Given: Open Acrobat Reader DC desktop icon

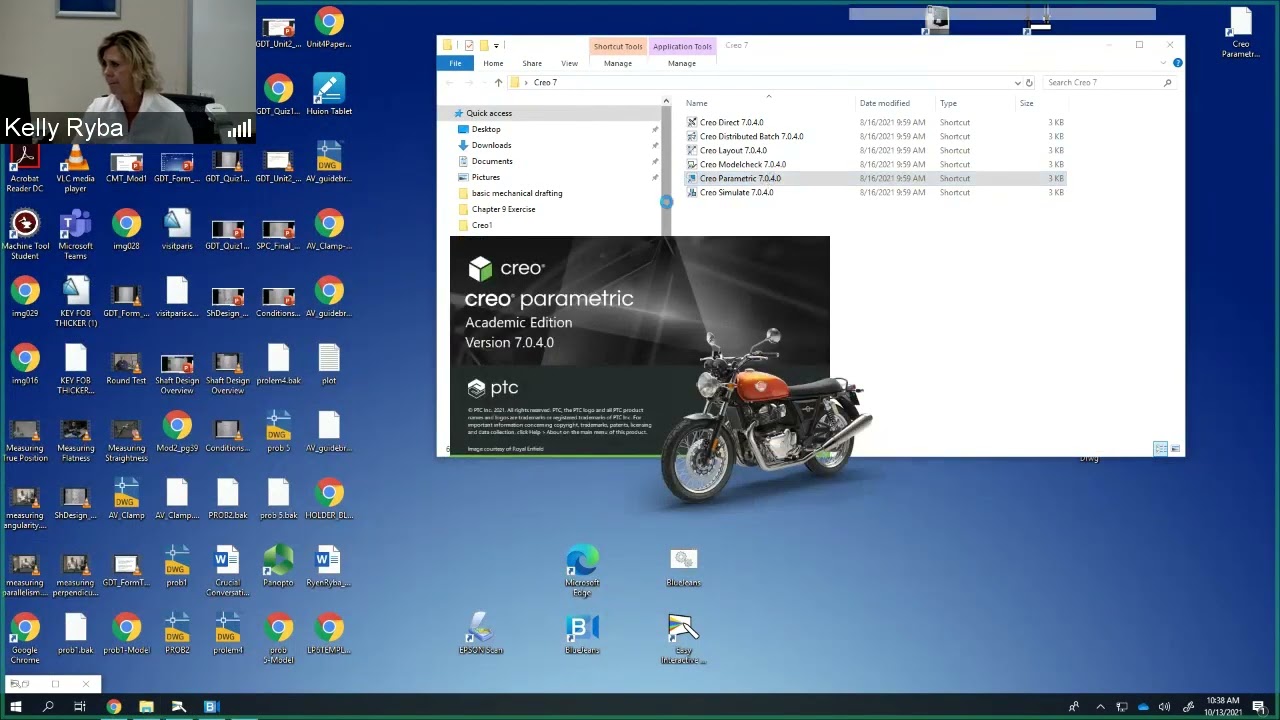Looking at the screenshot, I should coord(25,169).
